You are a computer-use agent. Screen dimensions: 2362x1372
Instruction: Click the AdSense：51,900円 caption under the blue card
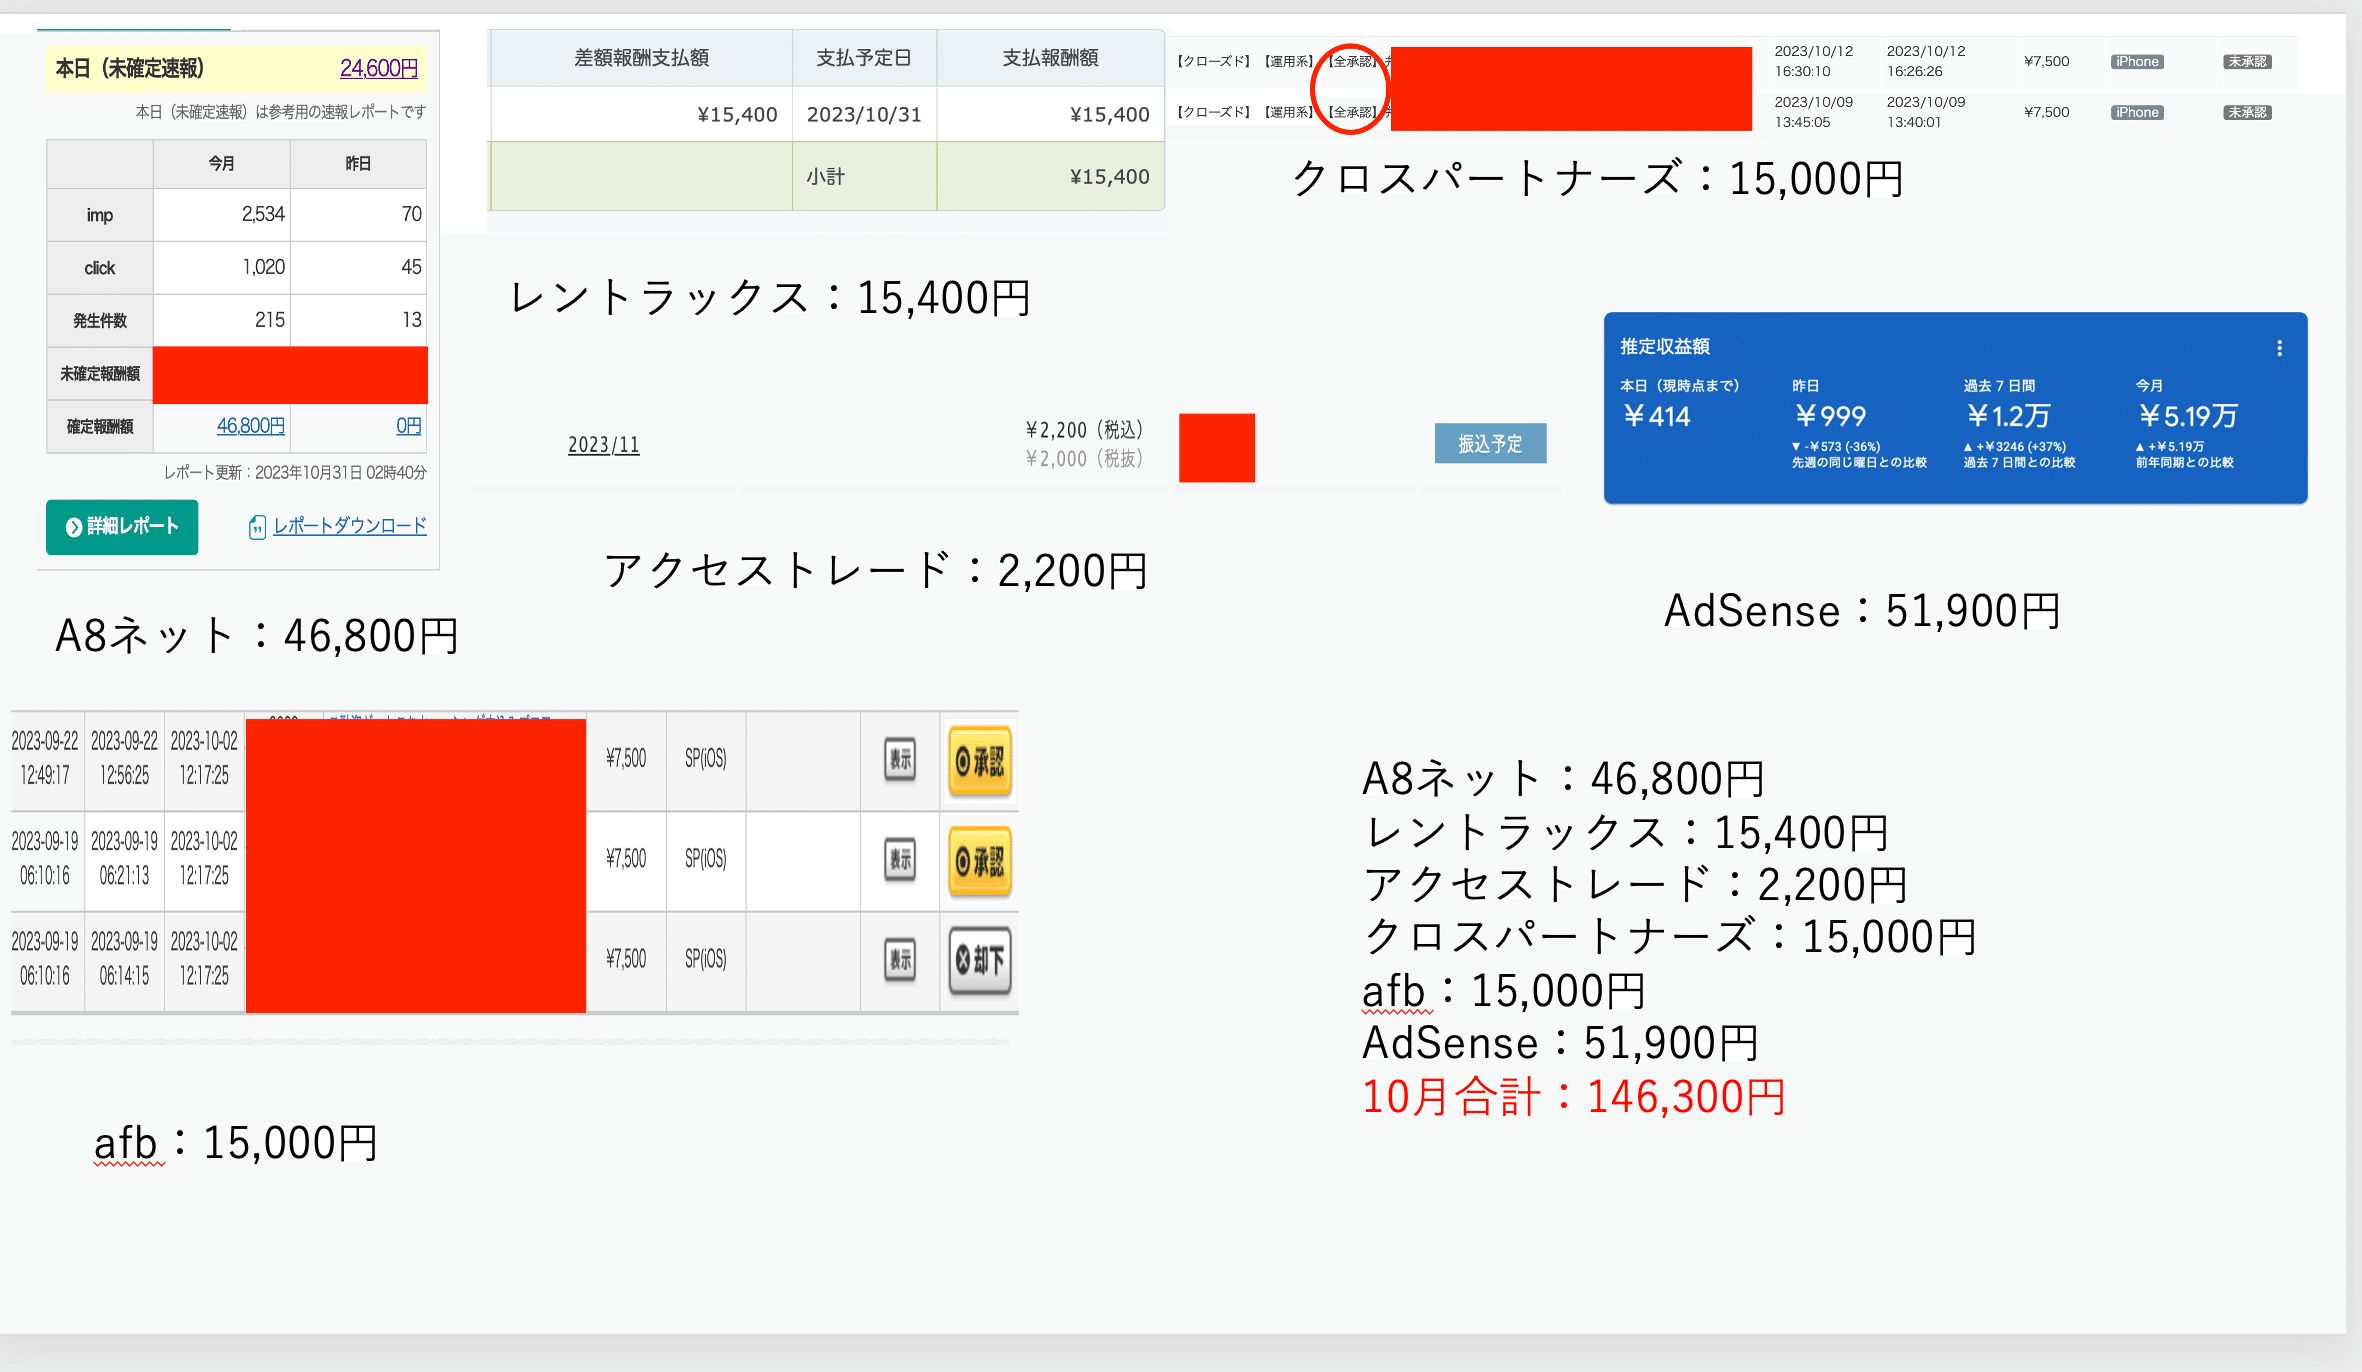coord(1862,611)
